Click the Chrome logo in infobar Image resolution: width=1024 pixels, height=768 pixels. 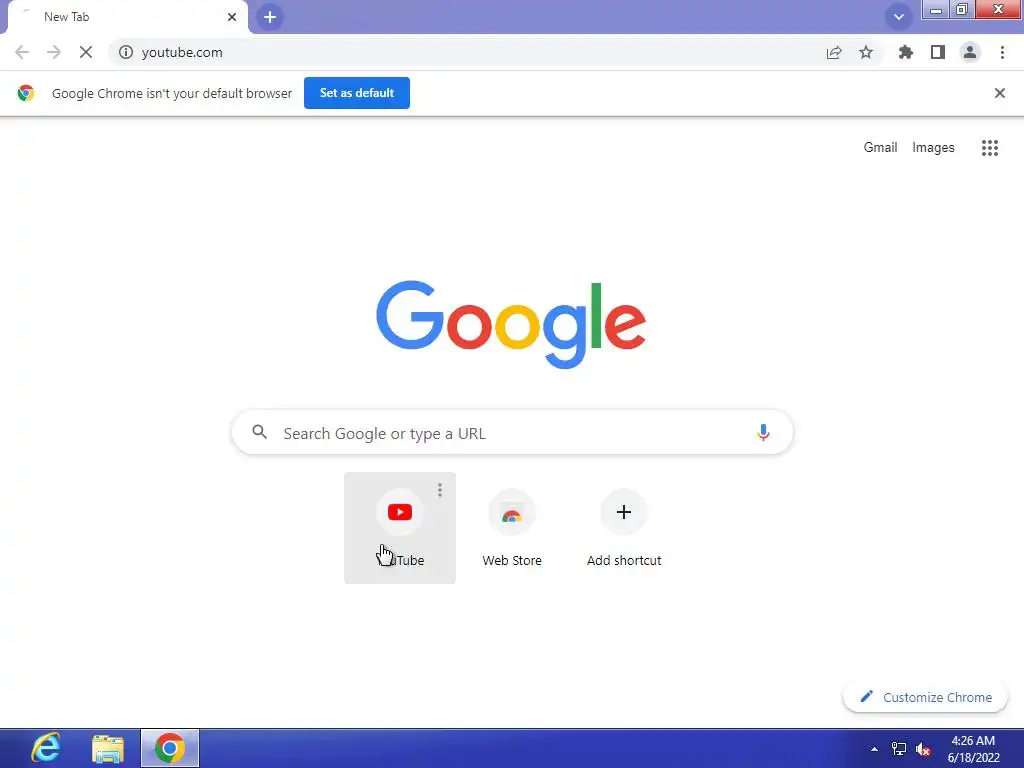pyautogui.click(x=25, y=93)
